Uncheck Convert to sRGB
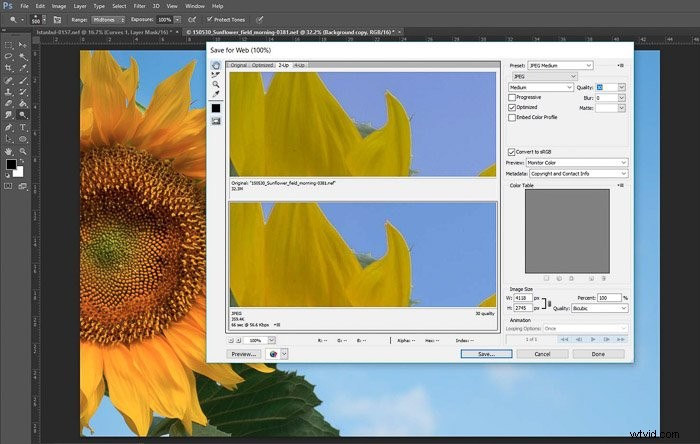 (x=512, y=152)
